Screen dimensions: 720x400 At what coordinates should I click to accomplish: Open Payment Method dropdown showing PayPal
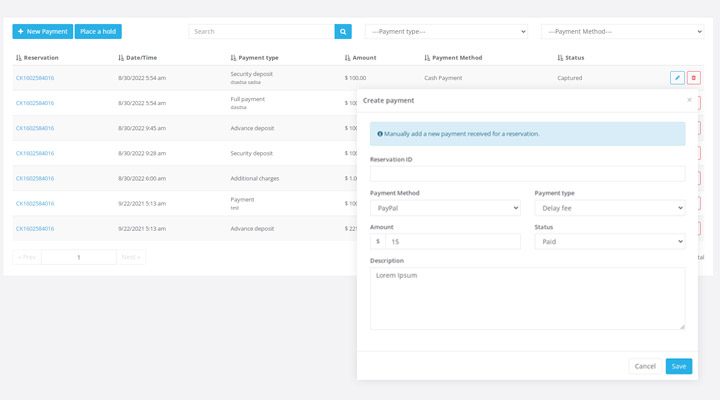click(445, 208)
